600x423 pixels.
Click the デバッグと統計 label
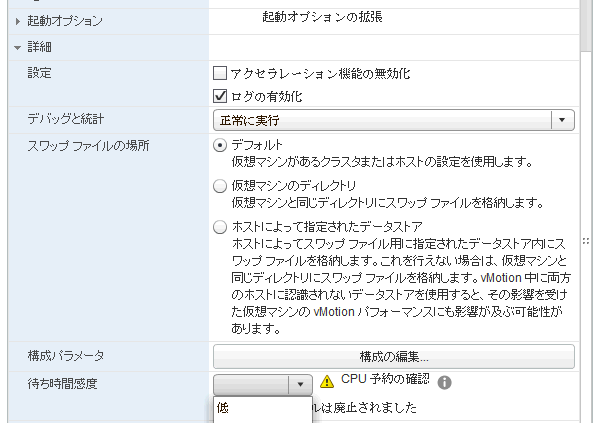point(65,119)
